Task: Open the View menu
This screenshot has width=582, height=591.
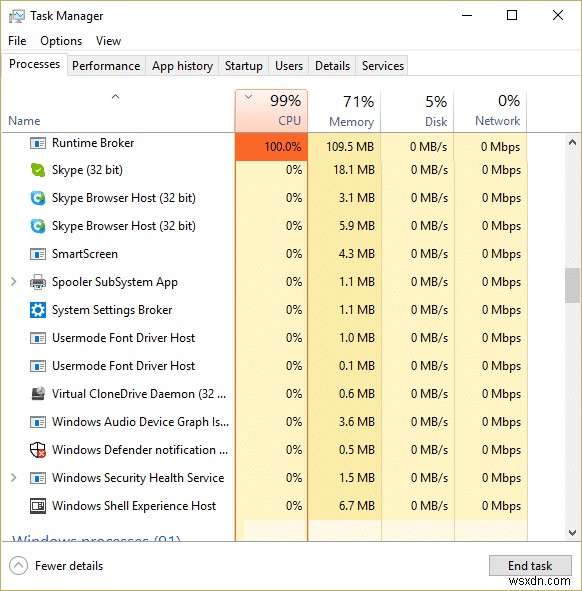Action: point(108,41)
